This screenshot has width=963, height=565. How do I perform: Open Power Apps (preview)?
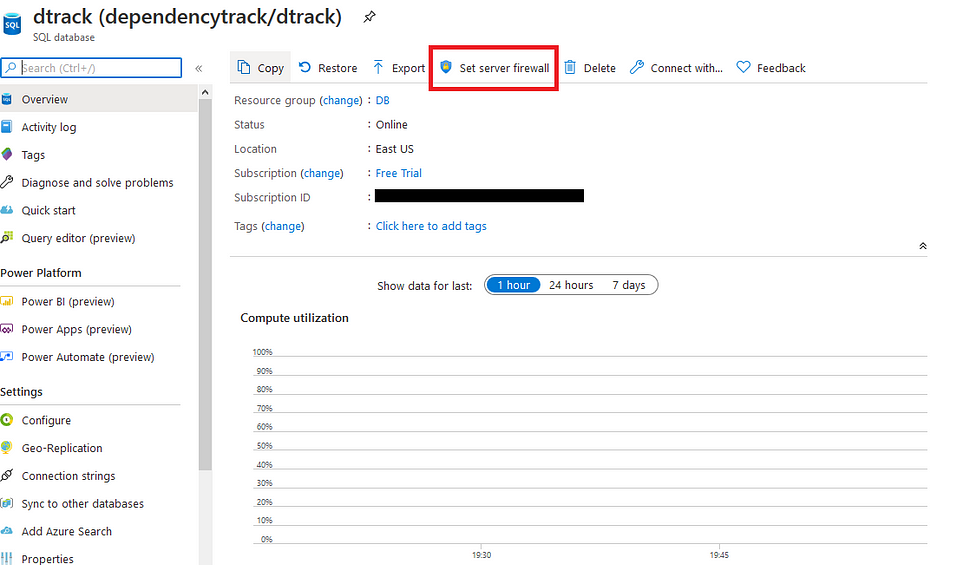pos(76,329)
